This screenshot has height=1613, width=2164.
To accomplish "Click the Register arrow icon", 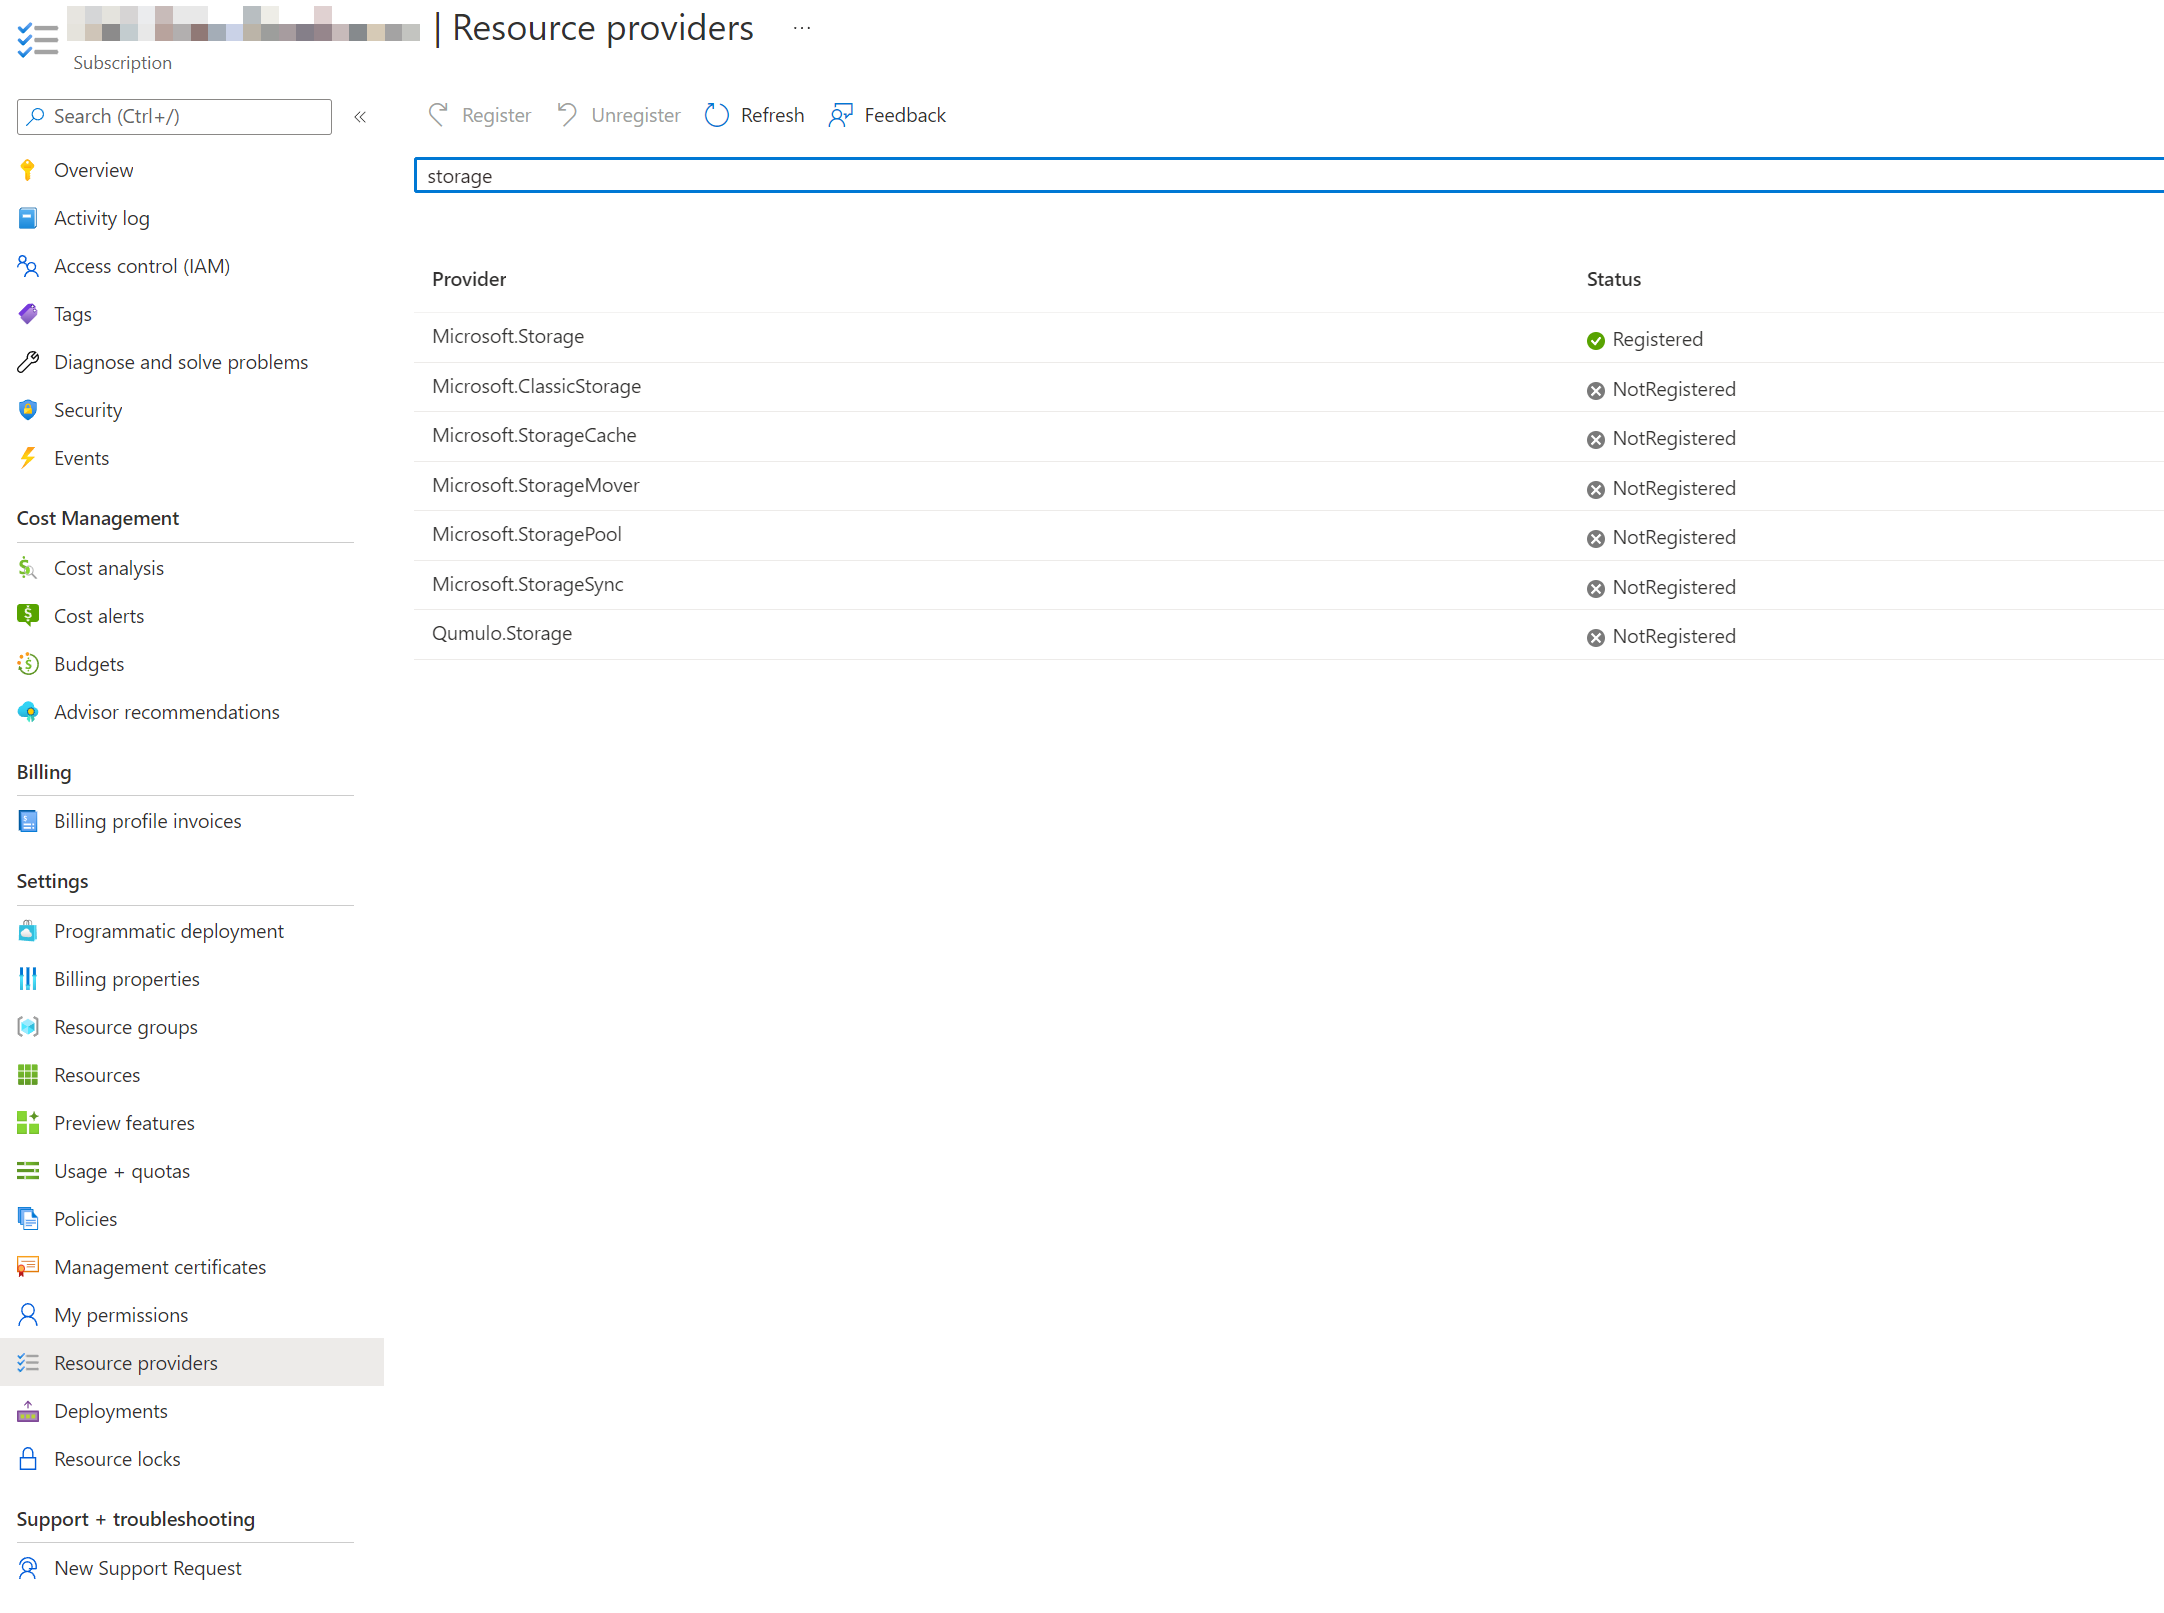I will pos(438,115).
